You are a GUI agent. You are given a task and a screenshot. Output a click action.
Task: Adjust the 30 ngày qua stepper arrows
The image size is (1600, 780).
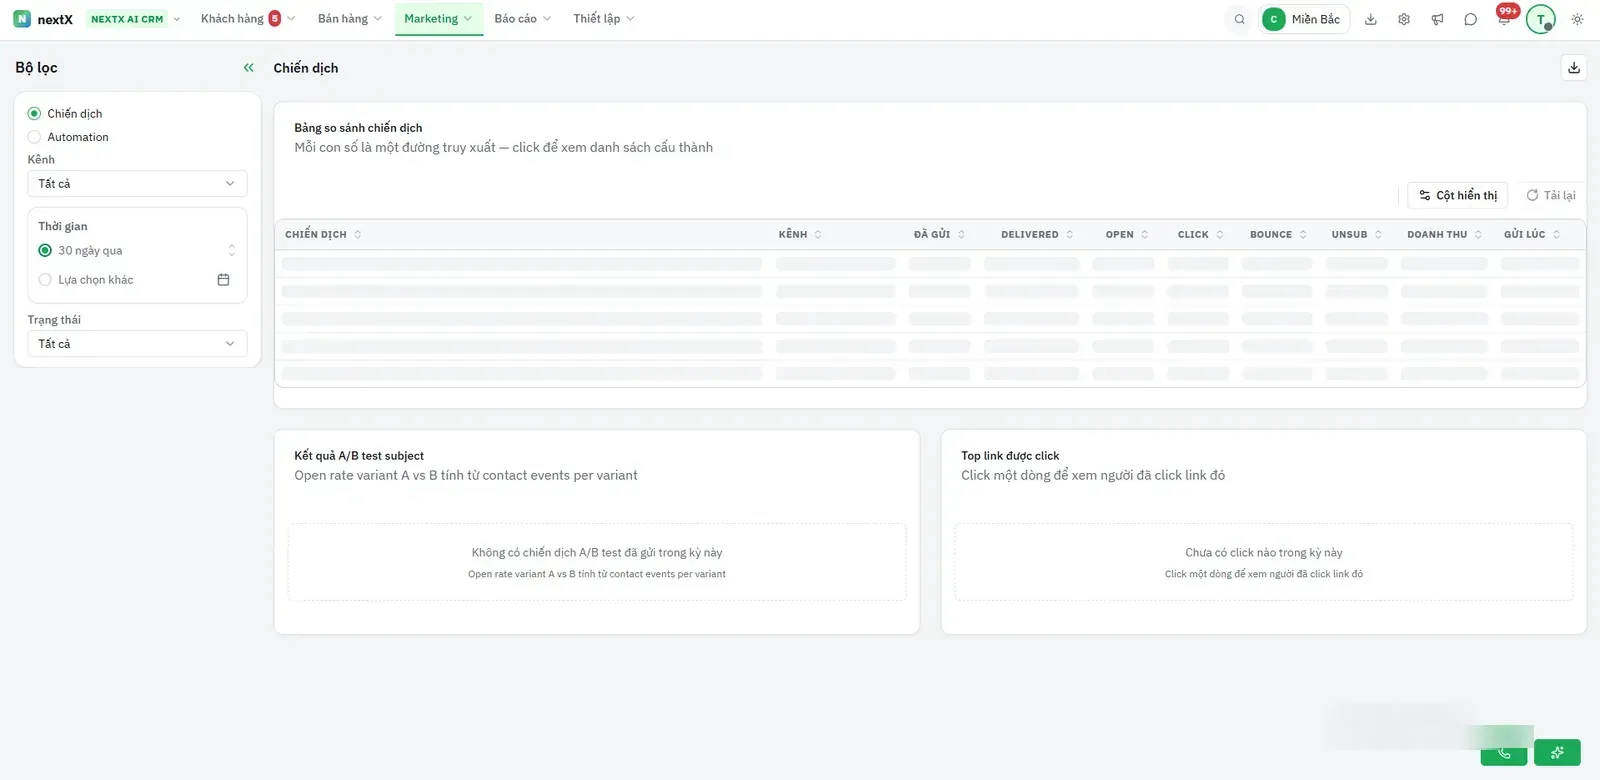coord(232,251)
